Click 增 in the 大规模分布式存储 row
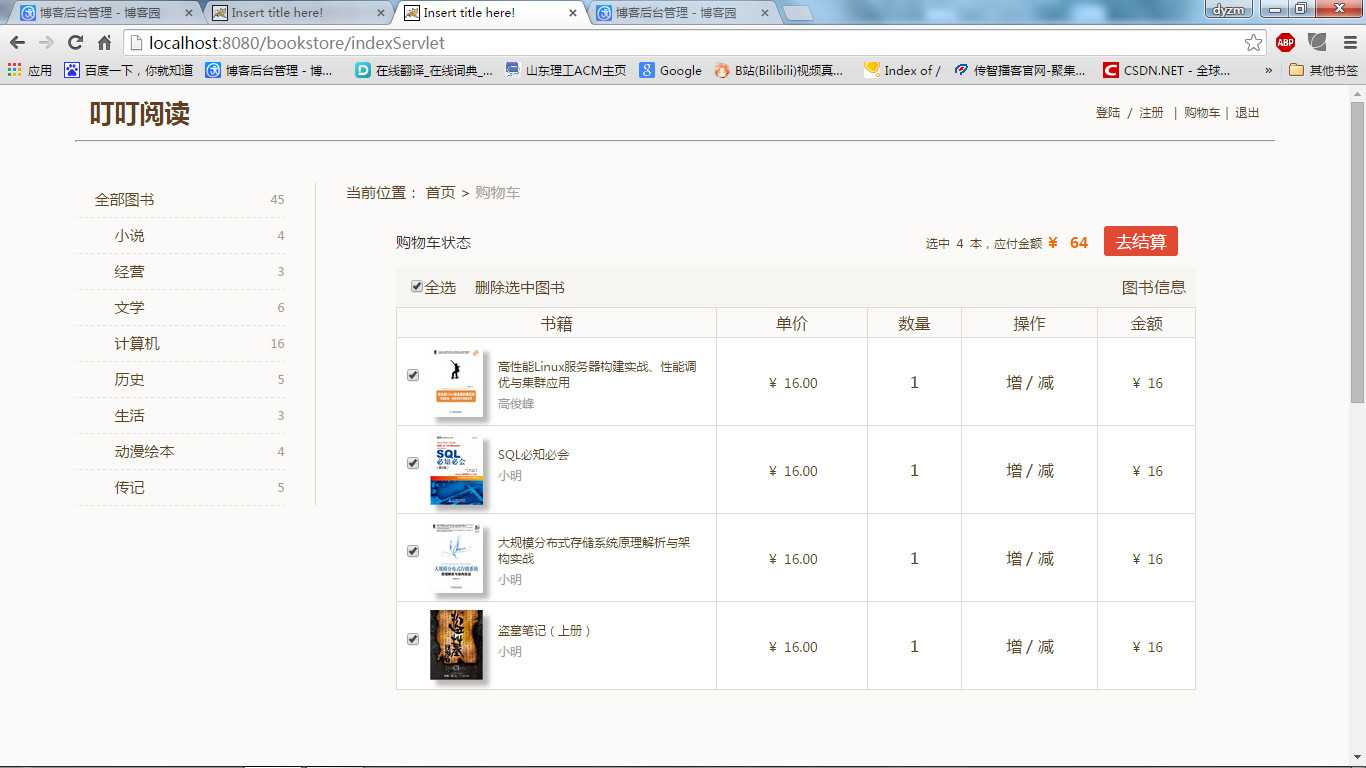 pyautogui.click(x=1014, y=559)
